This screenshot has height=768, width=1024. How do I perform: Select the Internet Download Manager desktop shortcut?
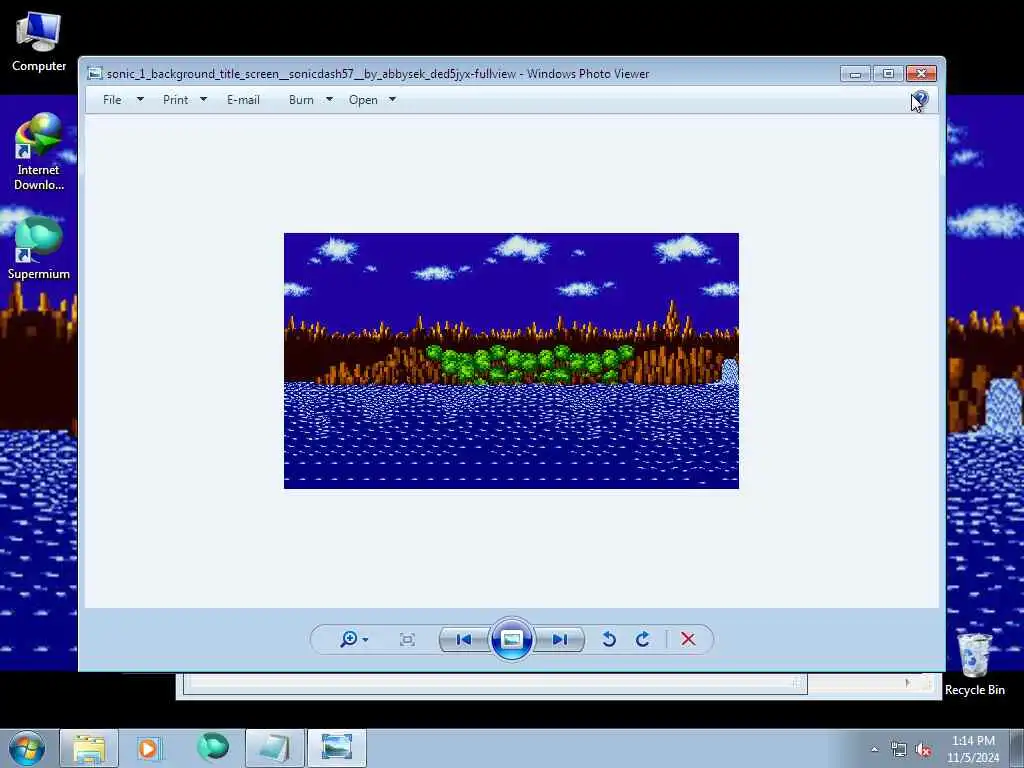tap(39, 152)
